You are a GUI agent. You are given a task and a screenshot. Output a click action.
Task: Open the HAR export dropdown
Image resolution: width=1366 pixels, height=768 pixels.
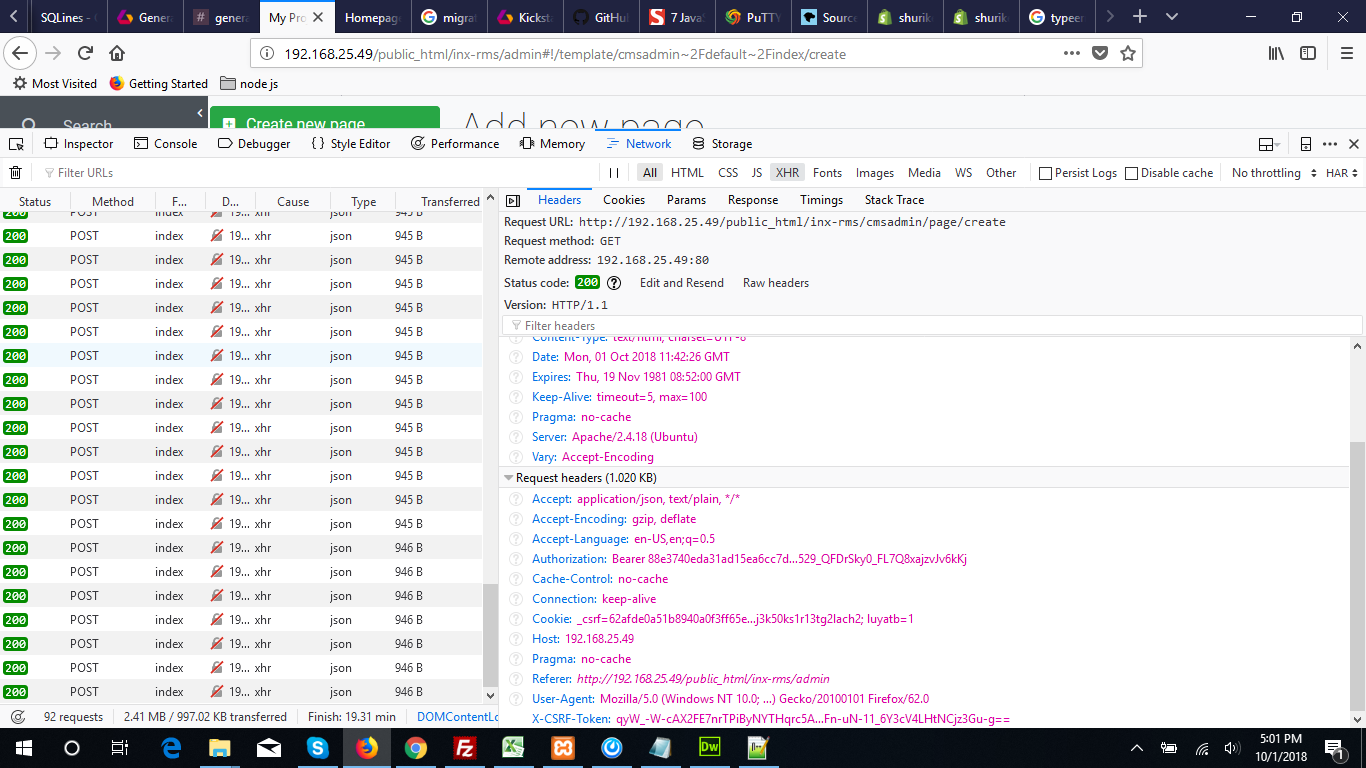click(1340, 172)
